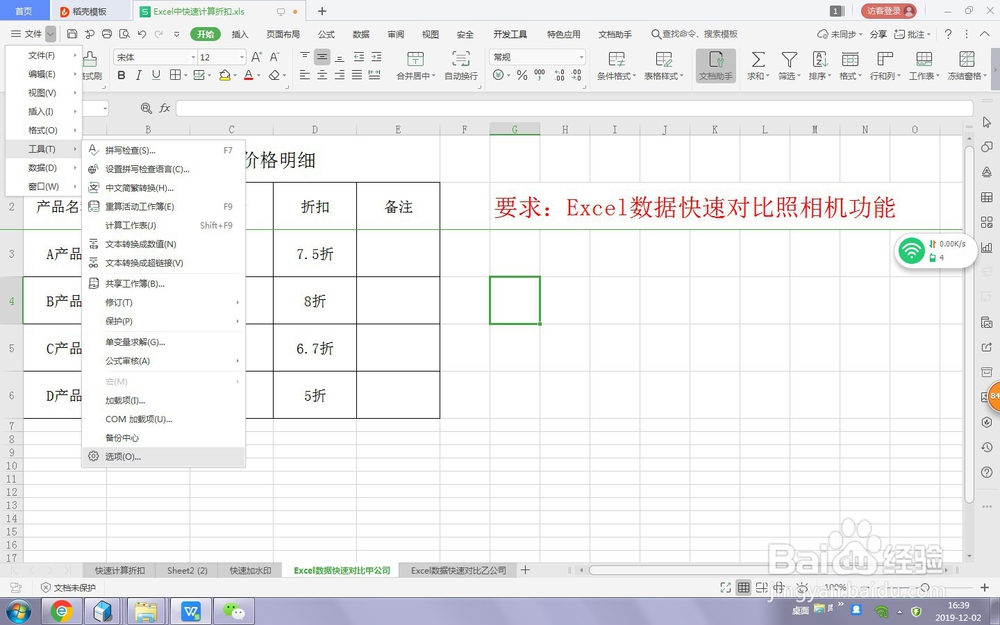Image resolution: width=1000 pixels, height=625 pixels.
Task: Select the fill color bucket icon
Action: point(225,76)
